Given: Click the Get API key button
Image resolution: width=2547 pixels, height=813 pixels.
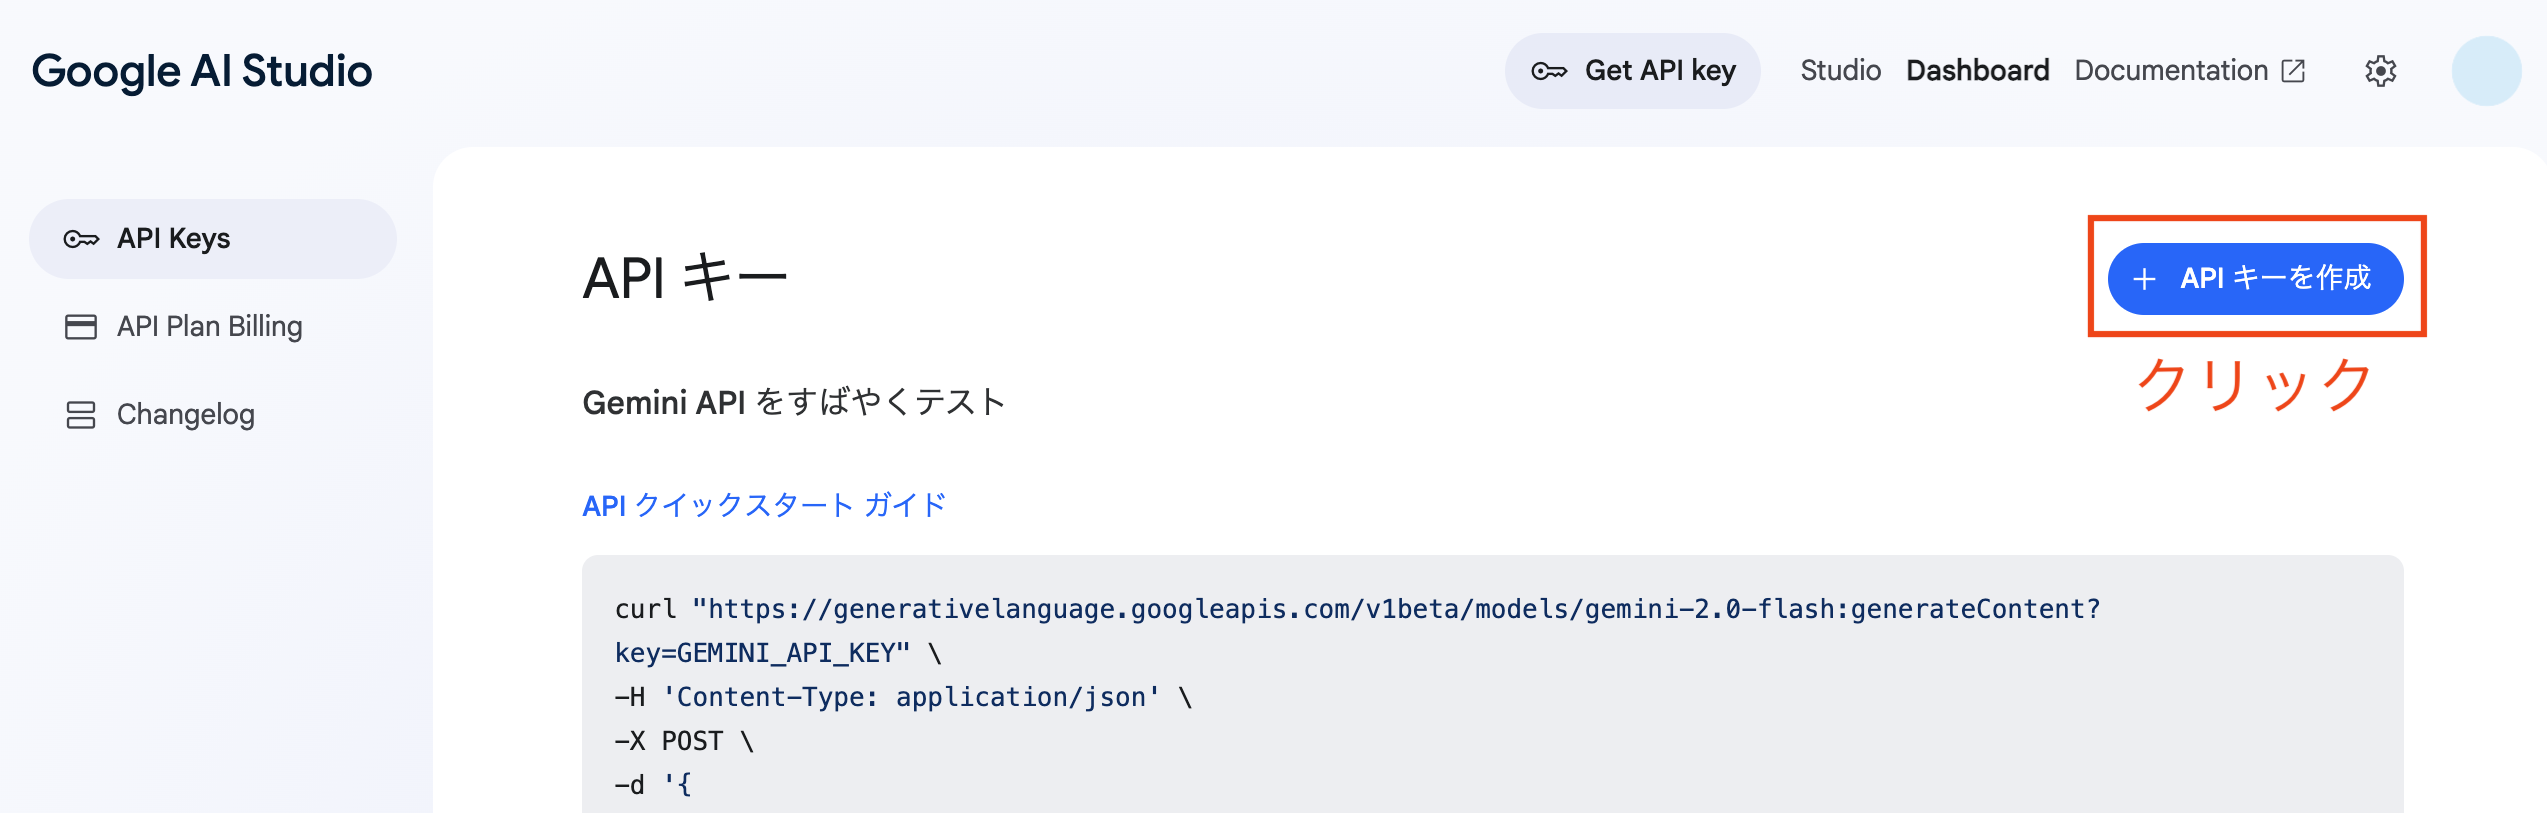Looking at the screenshot, I should click(x=1632, y=71).
